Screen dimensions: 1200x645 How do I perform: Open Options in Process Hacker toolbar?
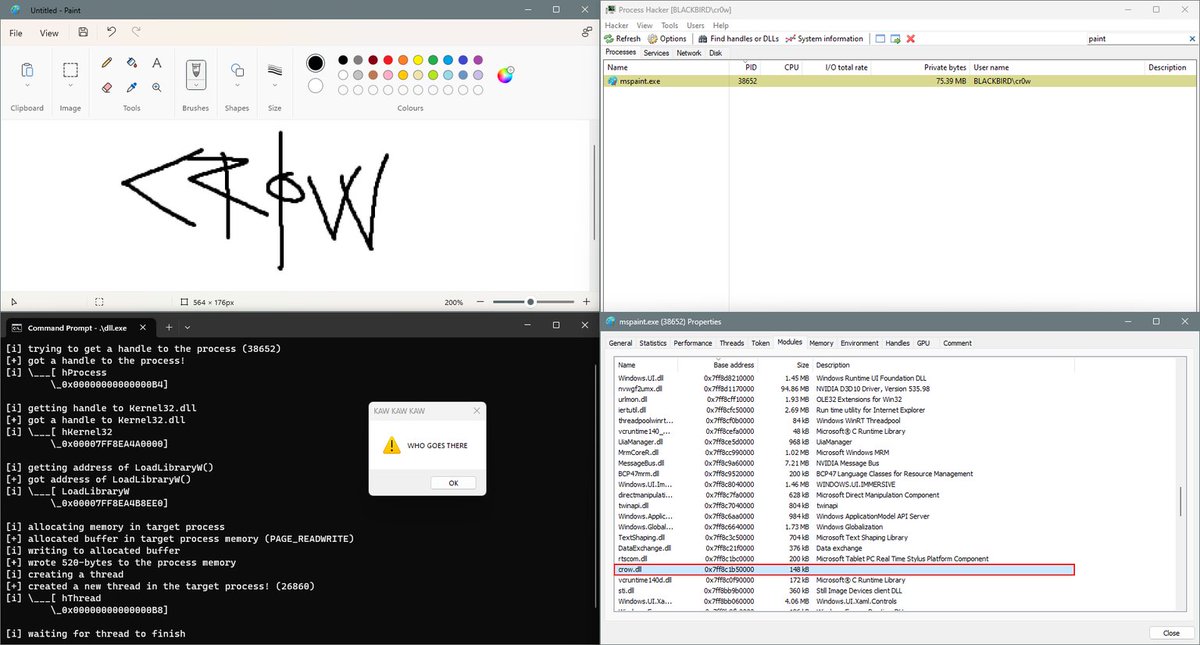tap(667, 39)
